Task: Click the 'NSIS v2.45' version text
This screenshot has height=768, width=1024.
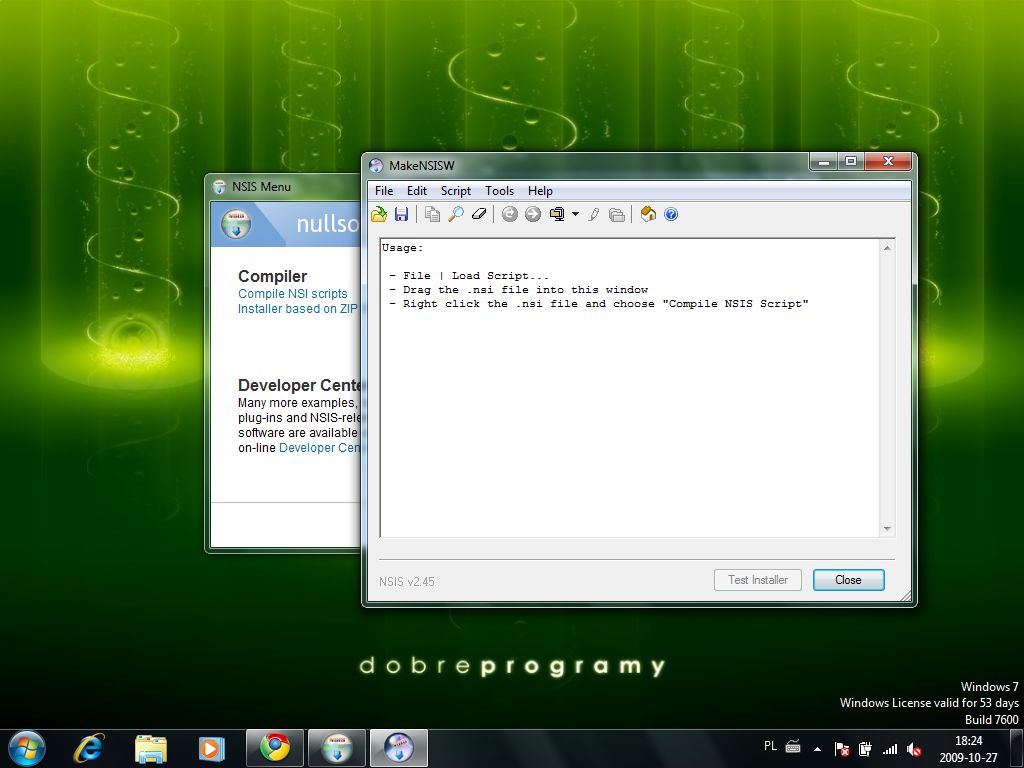Action: coord(406,581)
